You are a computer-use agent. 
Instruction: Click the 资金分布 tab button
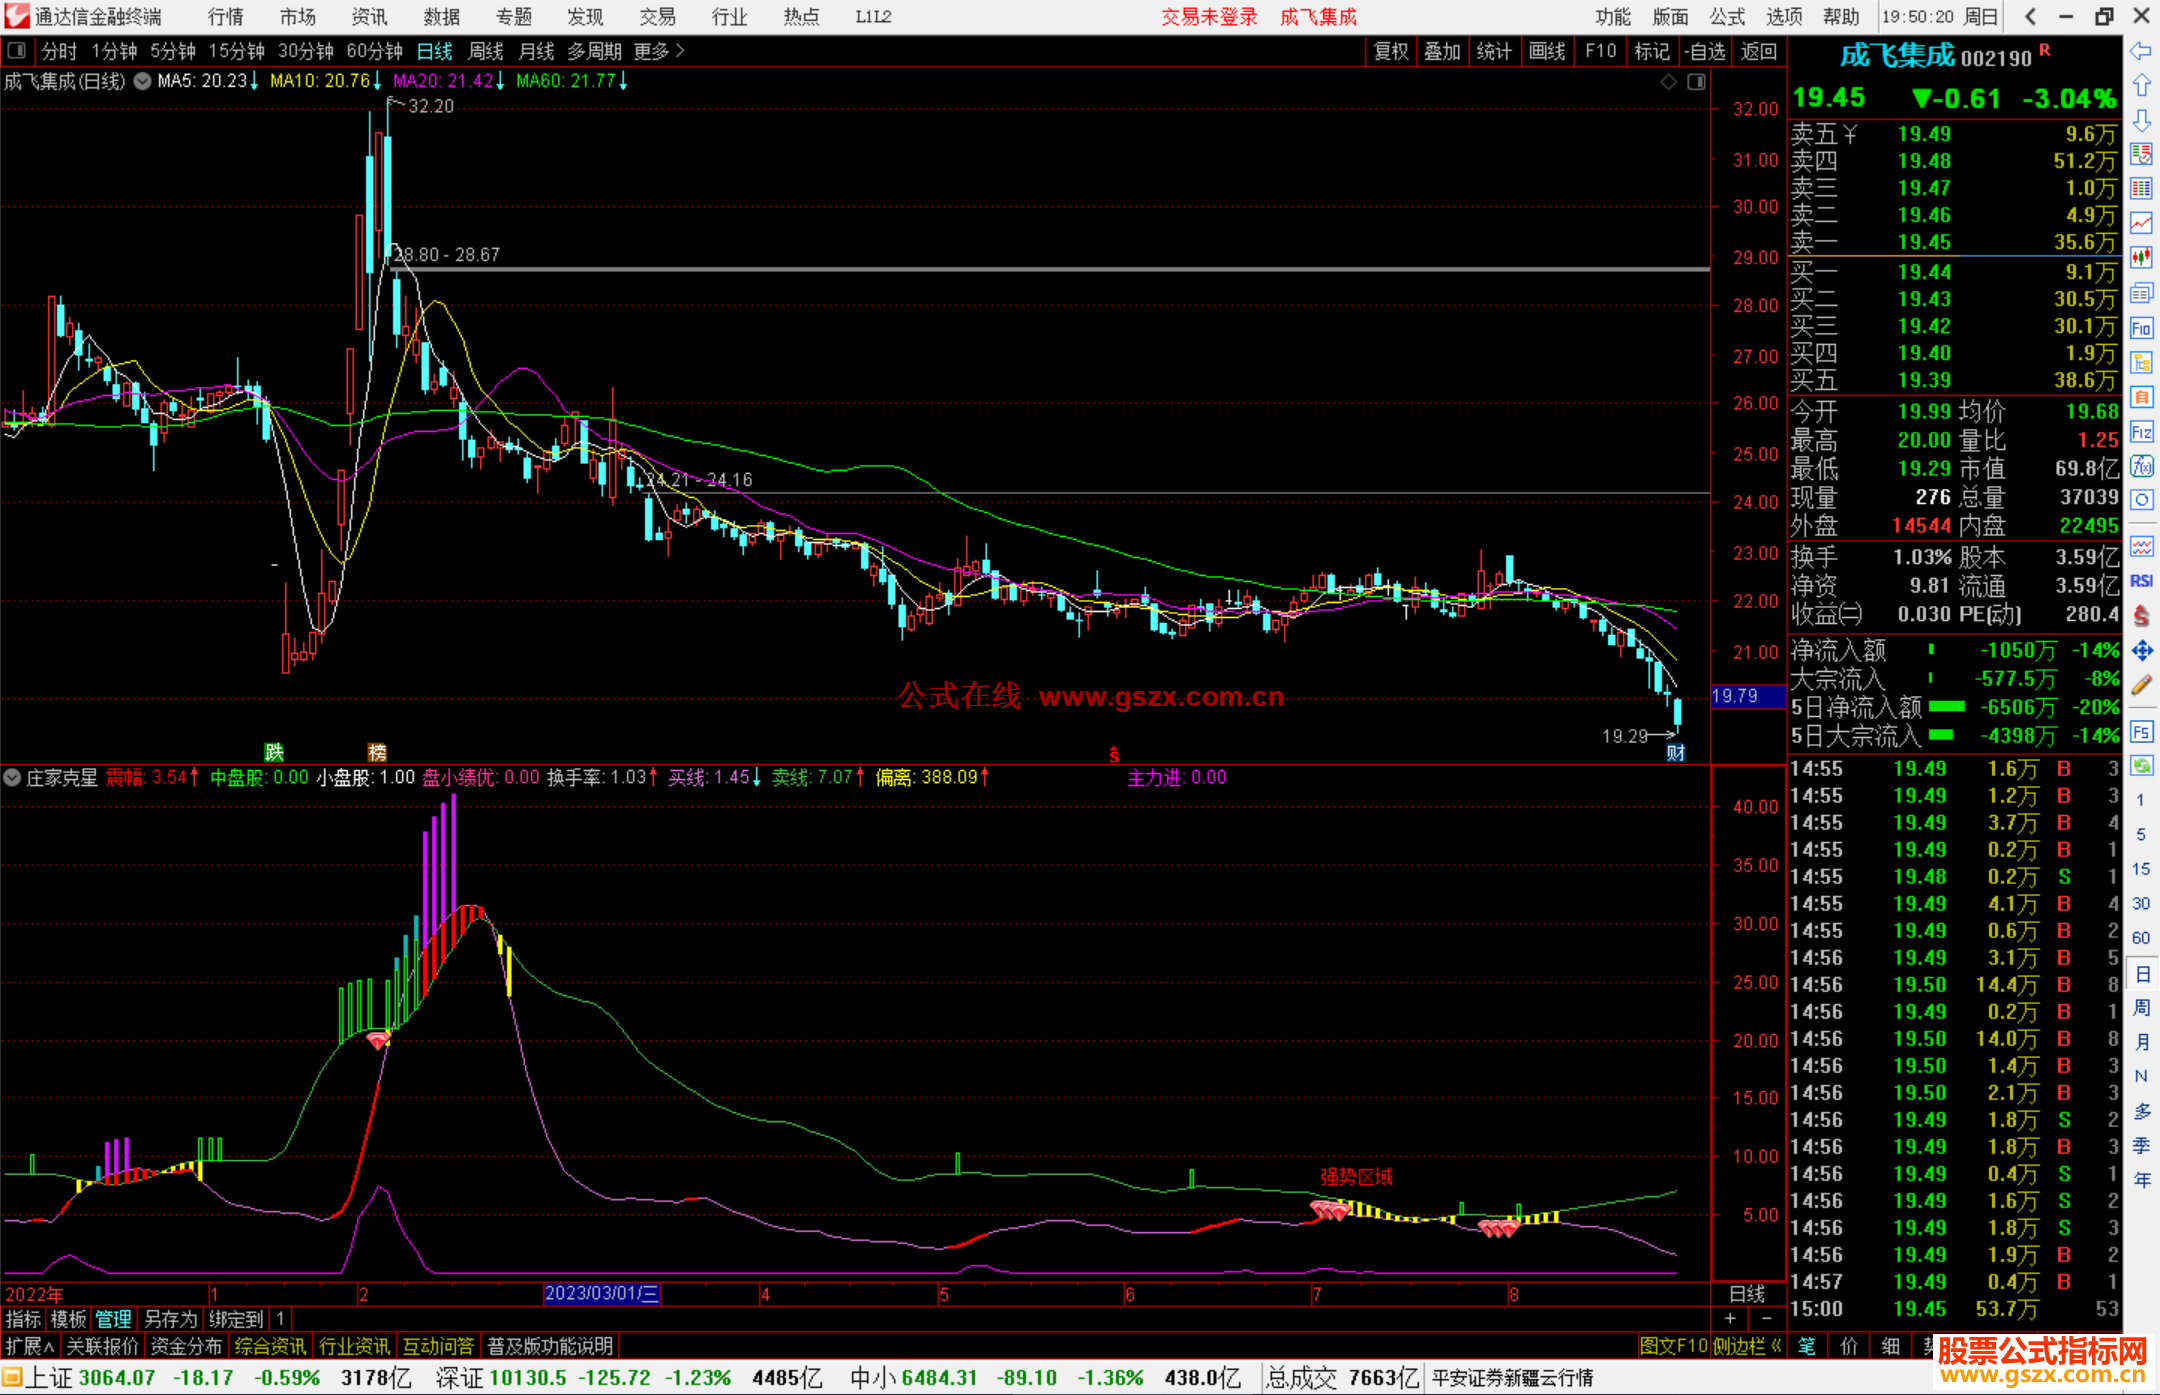(186, 1346)
